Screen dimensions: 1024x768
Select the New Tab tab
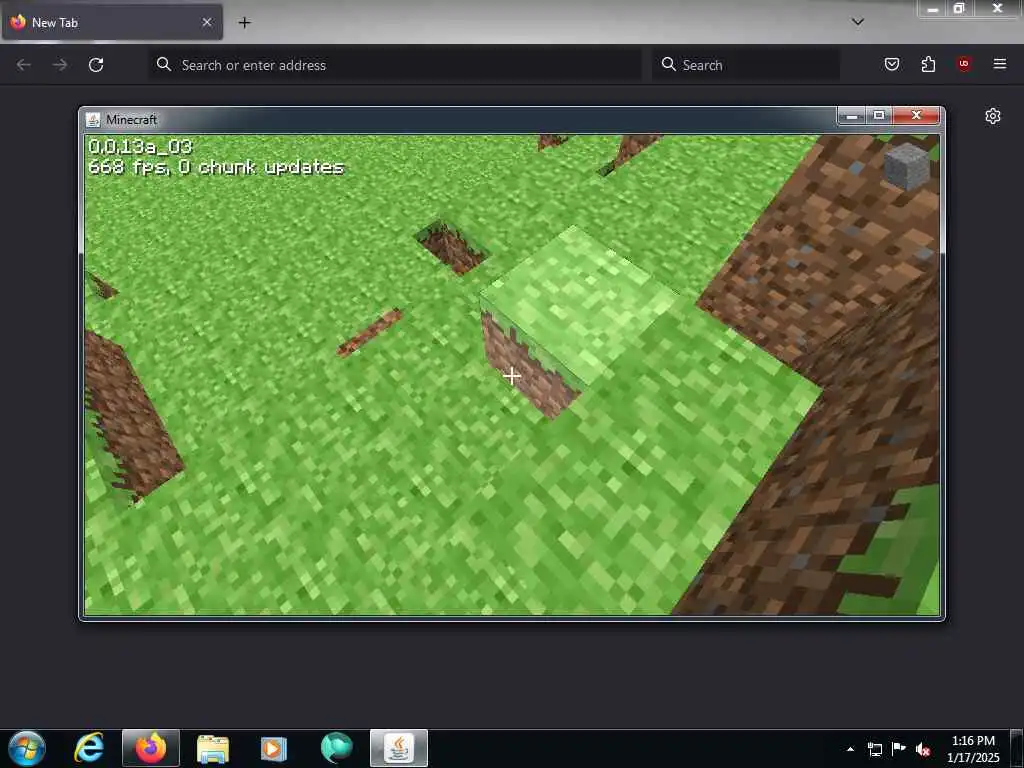point(112,22)
